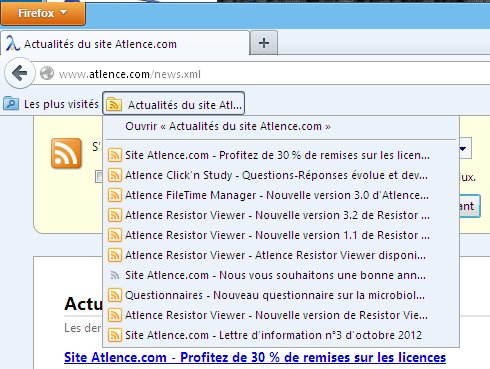The width and height of the screenshot is (490, 369).
Task: Open the Firefox application menu button
Action: [43, 13]
